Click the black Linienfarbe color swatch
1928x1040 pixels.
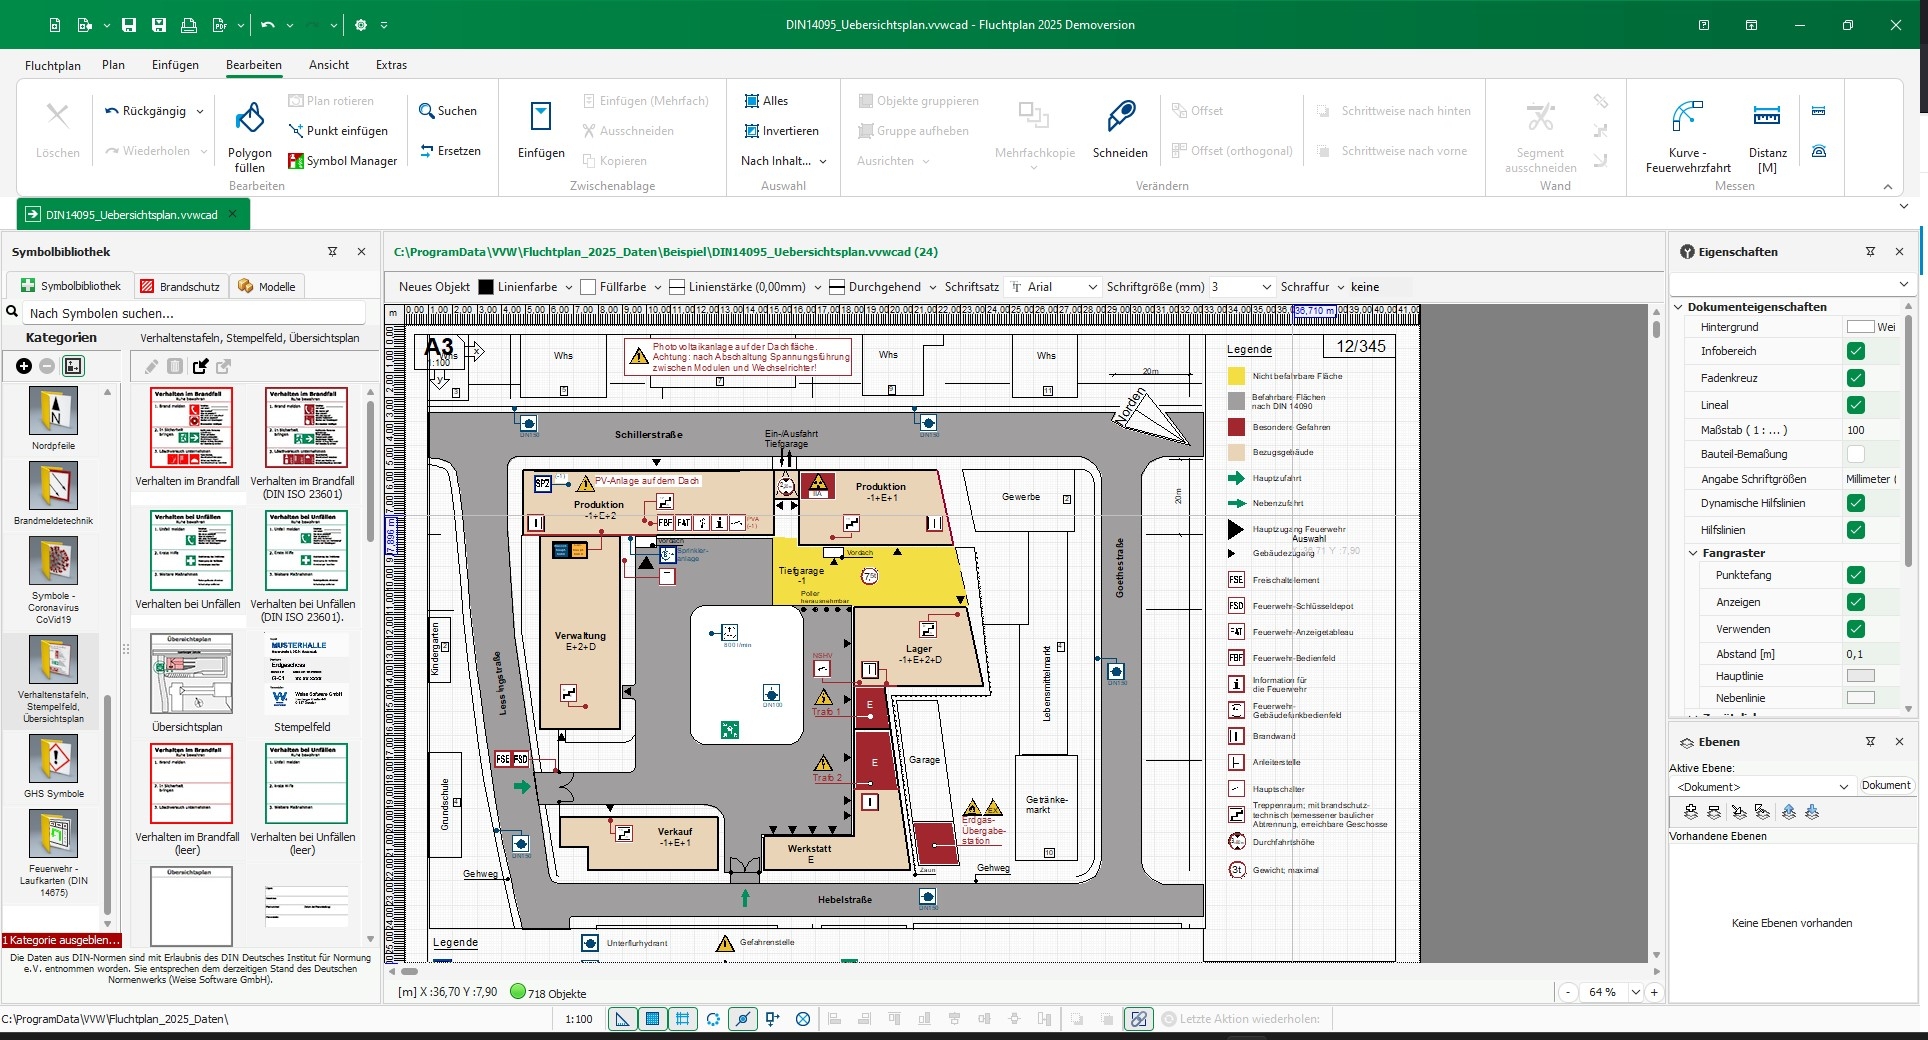click(x=486, y=287)
